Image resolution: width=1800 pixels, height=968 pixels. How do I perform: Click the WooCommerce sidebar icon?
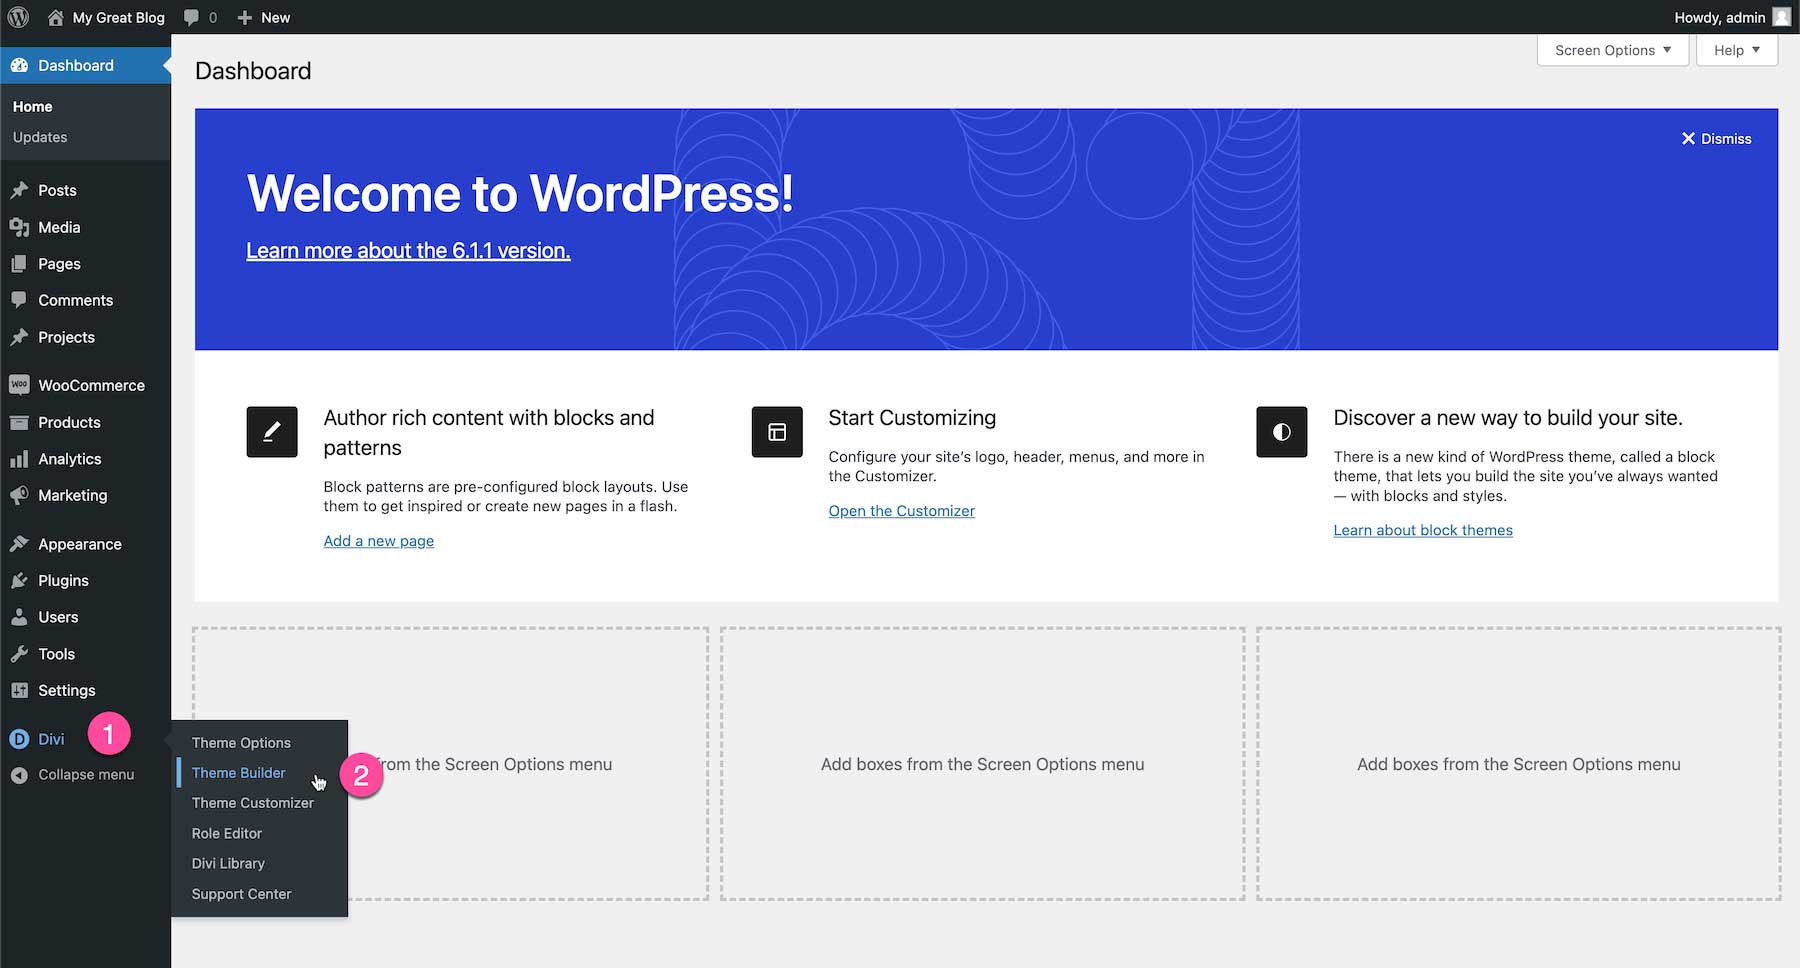click(19, 384)
